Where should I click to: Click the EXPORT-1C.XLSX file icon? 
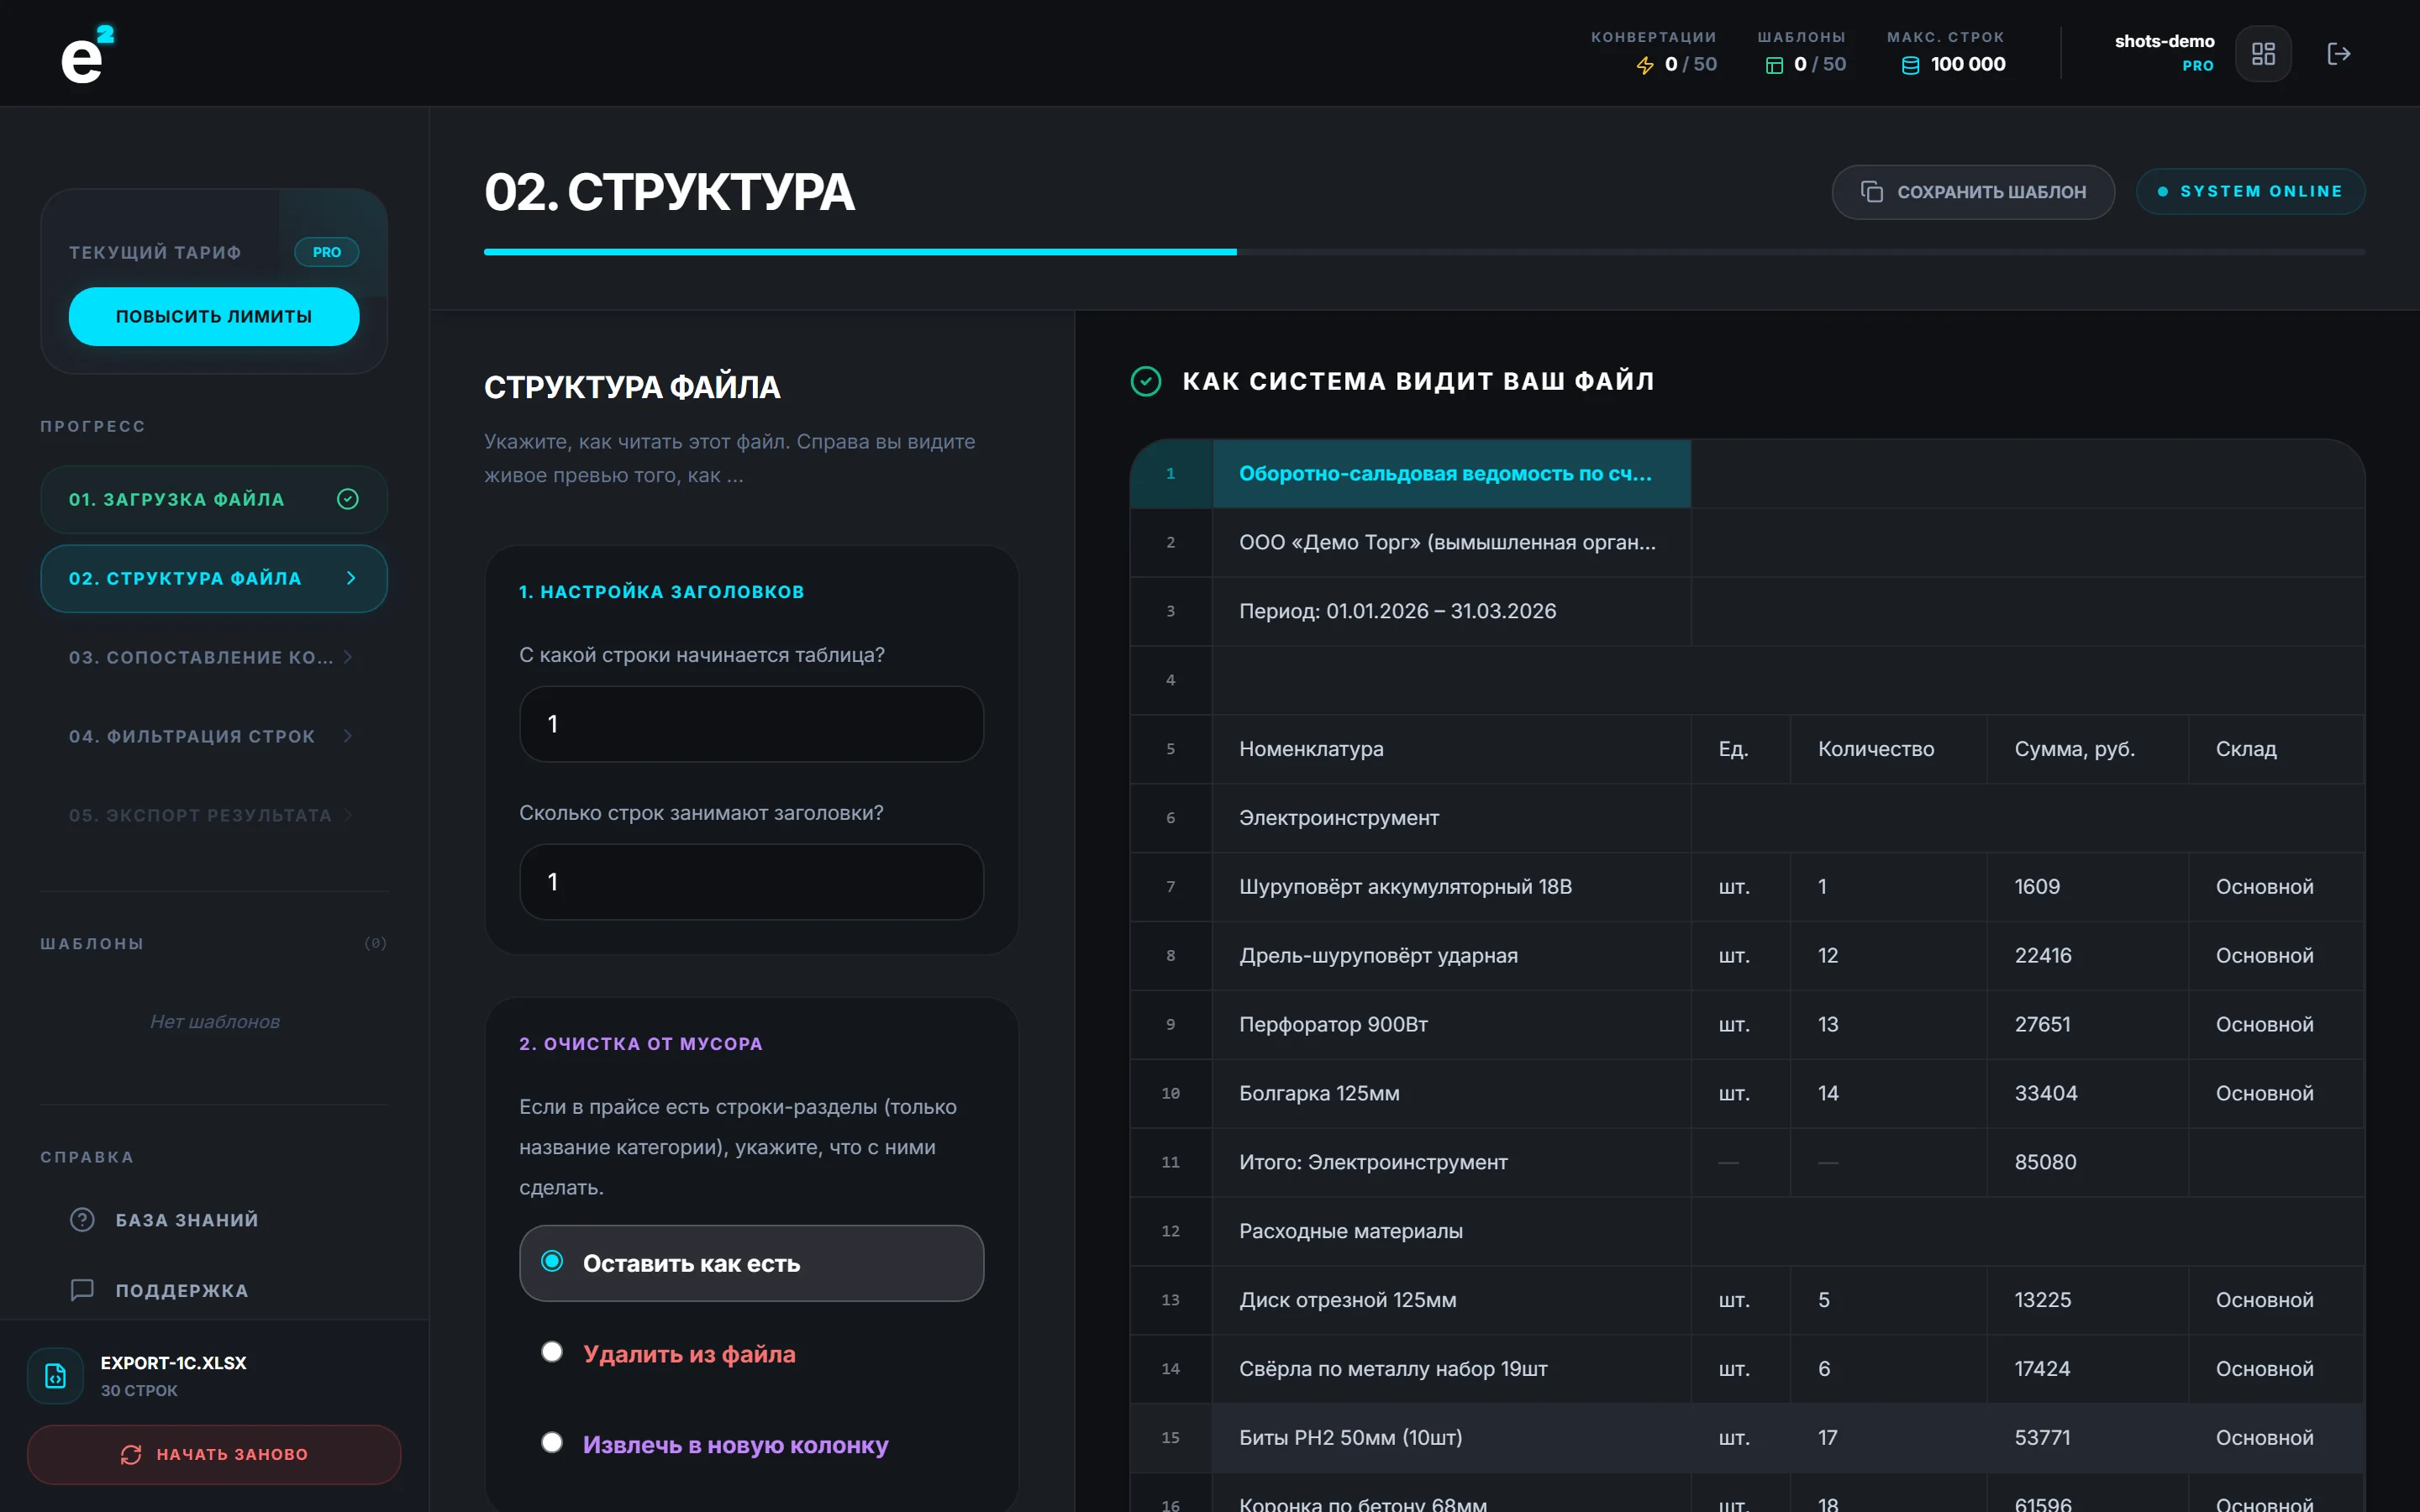(x=56, y=1376)
